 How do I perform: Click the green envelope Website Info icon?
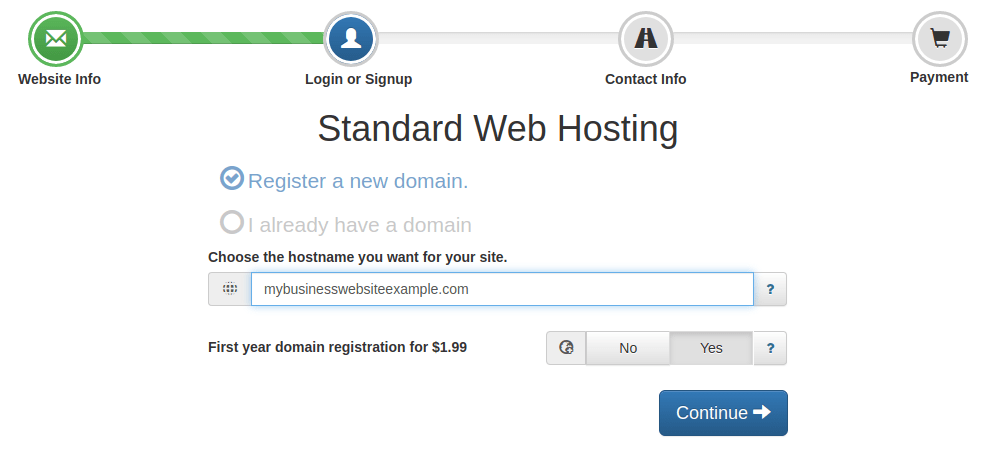pyautogui.click(x=56, y=38)
